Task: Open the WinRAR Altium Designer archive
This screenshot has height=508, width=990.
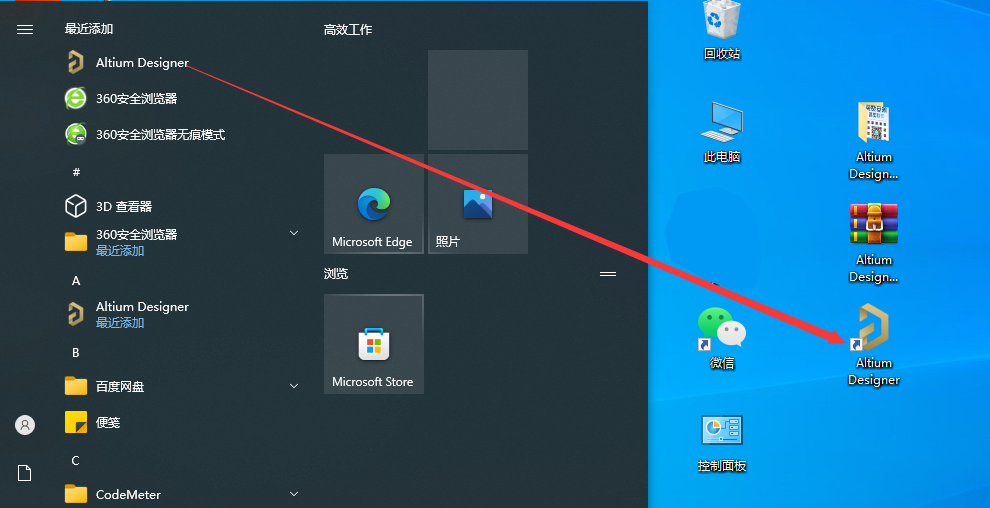Action: pos(873,240)
